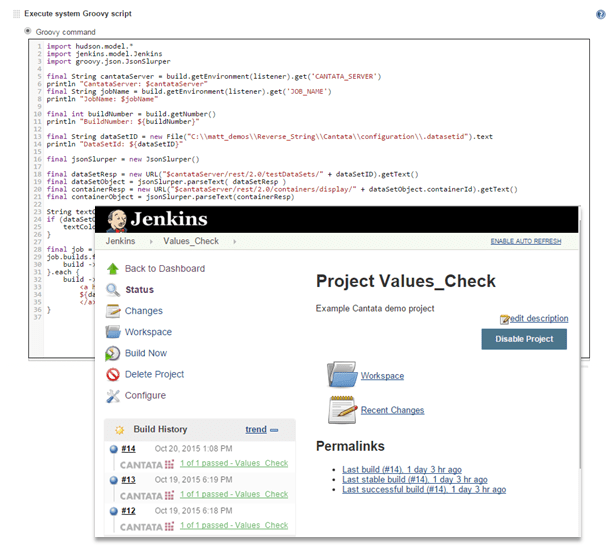Open the build history trend link
The width and height of the screenshot is (613, 547).
256,429
